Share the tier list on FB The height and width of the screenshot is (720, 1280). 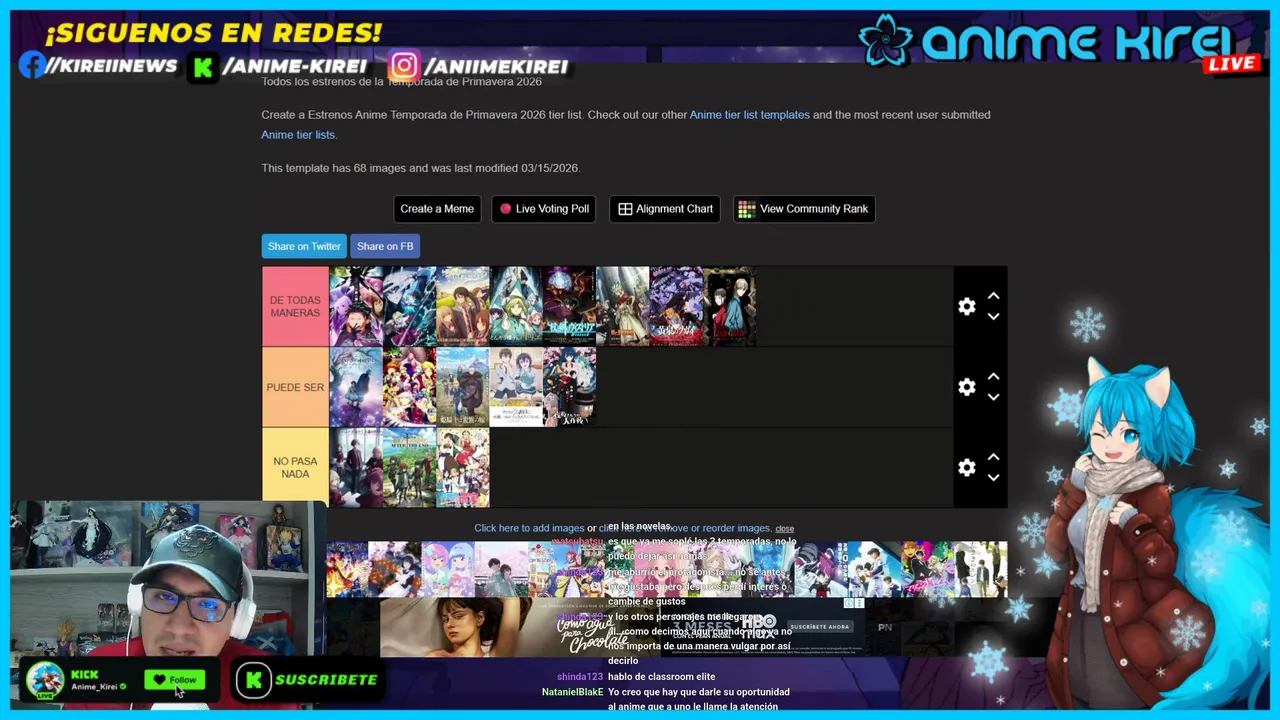(385, 246)
